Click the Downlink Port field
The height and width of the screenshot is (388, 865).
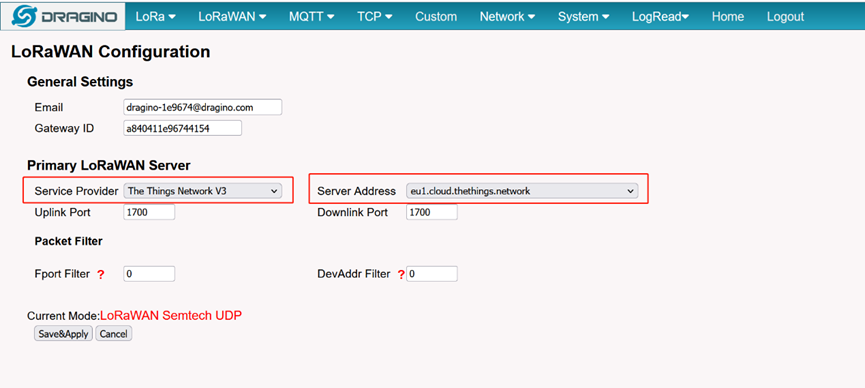tap(431, 212)
